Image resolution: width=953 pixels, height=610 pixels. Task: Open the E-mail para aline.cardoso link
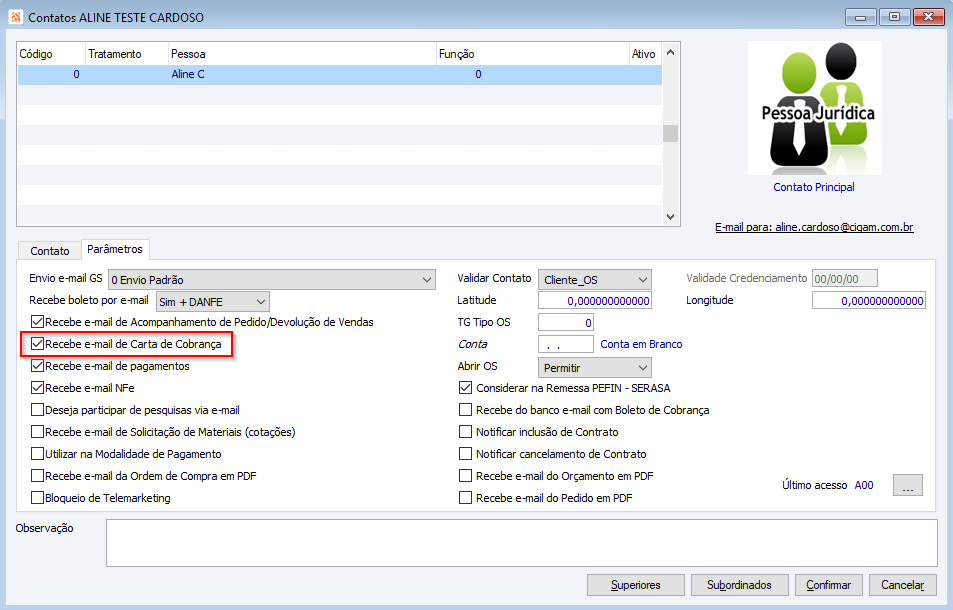point(814,227)
